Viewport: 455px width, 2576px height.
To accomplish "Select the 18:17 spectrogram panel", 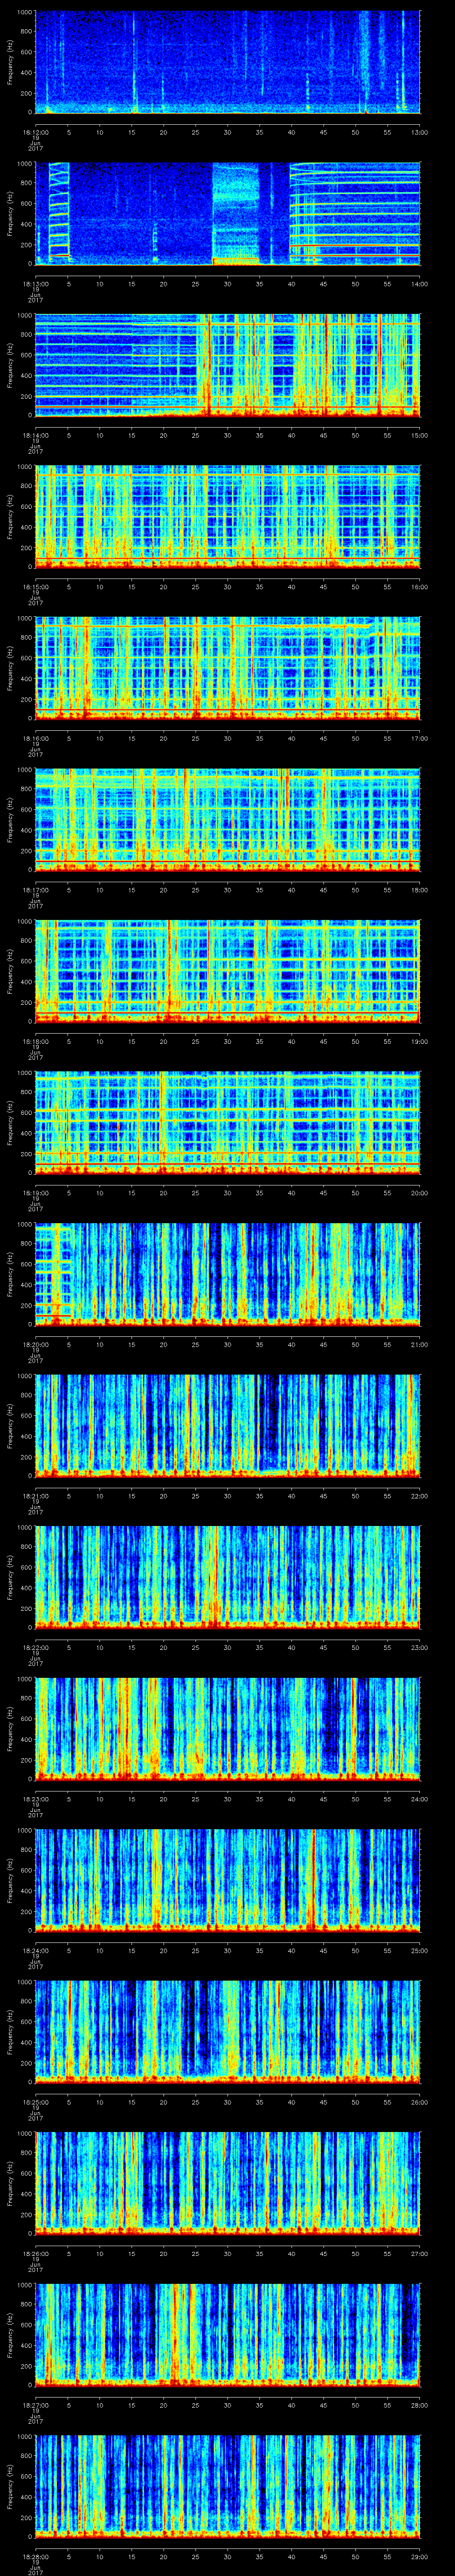I will pyautogui.click(x=227, y=819).
